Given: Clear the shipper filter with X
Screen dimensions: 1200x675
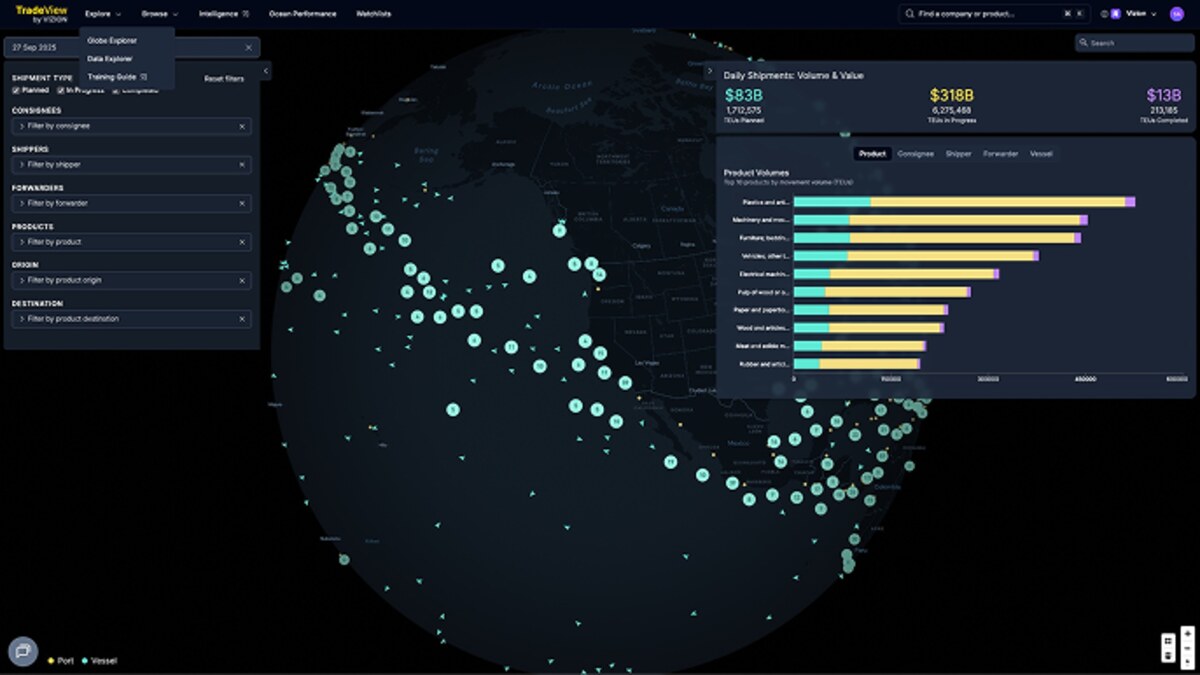Looking at the screenshot, I should coord(242,165).
